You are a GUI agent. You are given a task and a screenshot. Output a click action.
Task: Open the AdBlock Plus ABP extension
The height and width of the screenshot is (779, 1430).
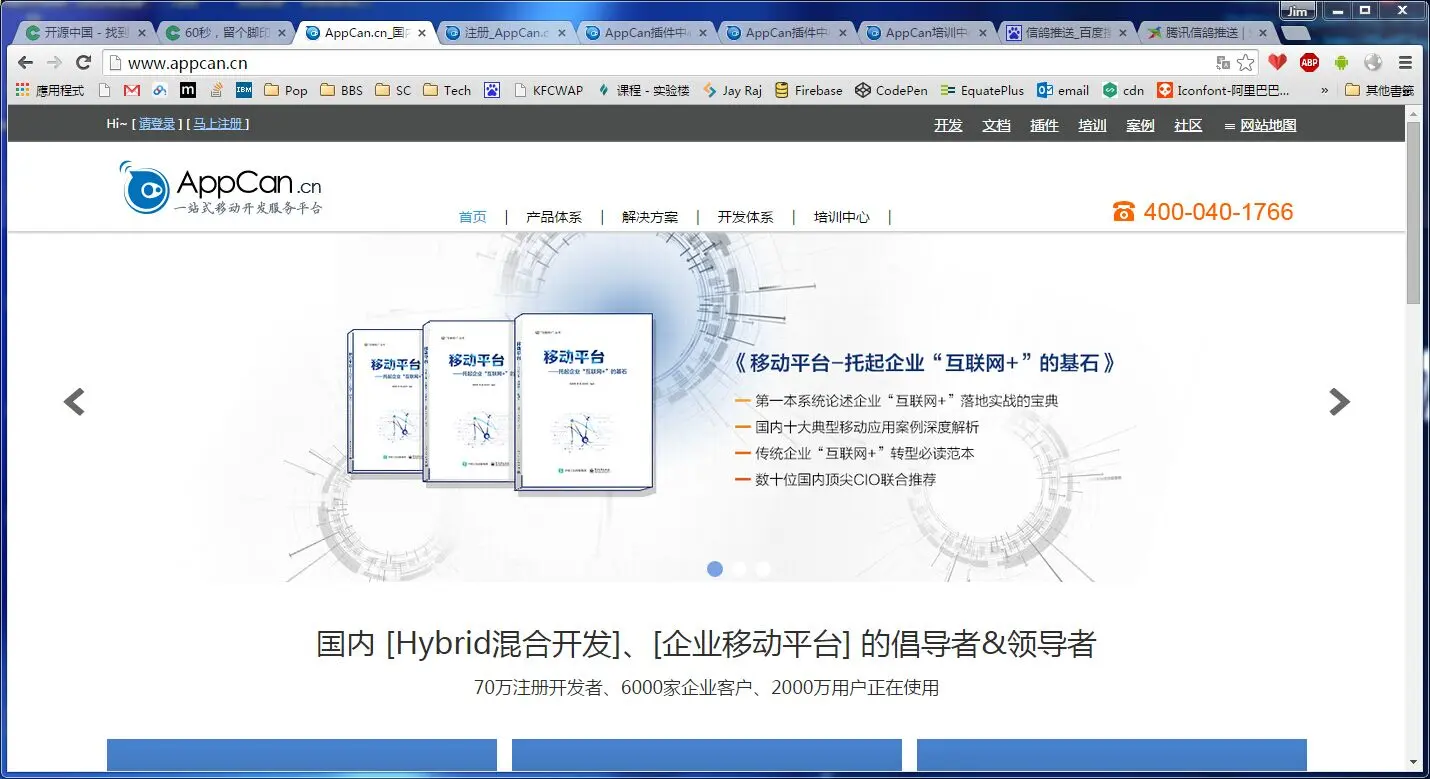click(1309, 62)
